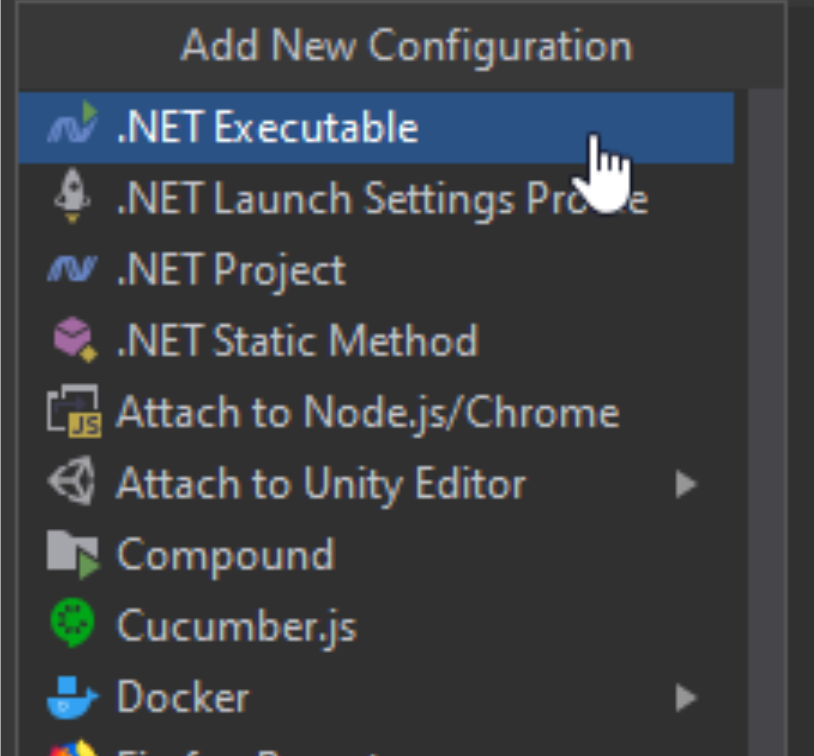Click the rocket icon for Launch Settings Profile
This screenshot has width=814, height=756.
pyautogui.click(x=72, y=195)
